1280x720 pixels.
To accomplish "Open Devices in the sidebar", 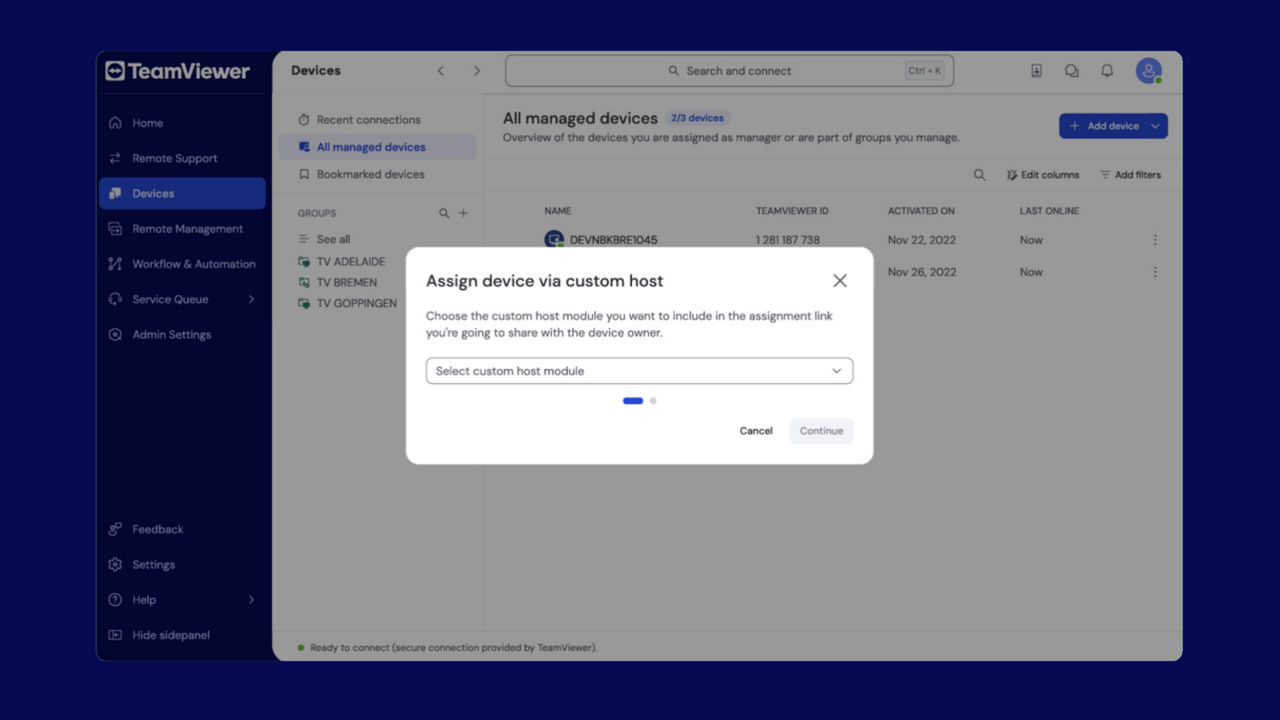I will [x=182, y=193].
